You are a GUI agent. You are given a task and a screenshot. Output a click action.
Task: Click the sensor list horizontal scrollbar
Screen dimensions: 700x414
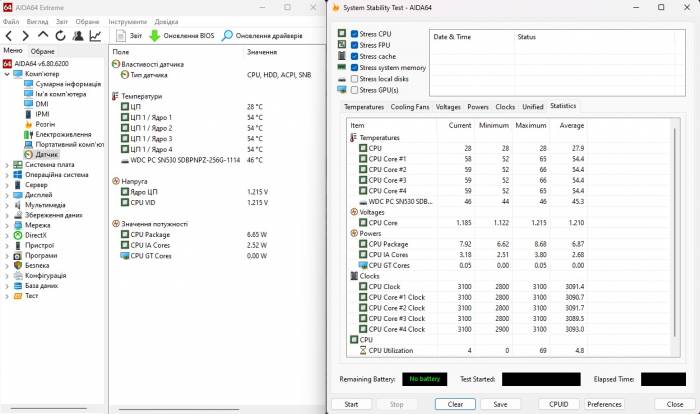point(179,409)
